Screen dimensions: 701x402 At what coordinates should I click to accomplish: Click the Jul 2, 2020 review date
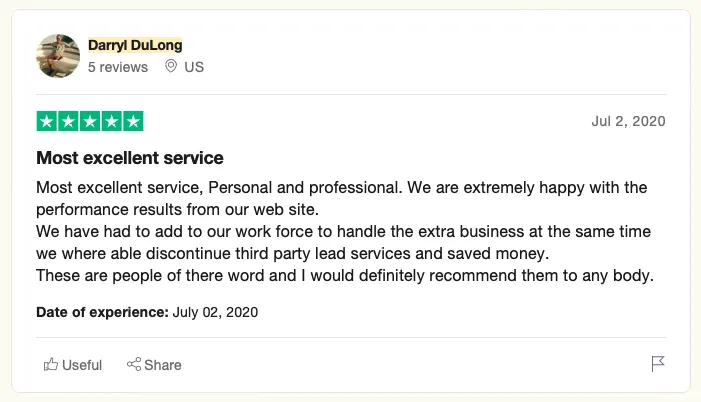click(628, 122)
